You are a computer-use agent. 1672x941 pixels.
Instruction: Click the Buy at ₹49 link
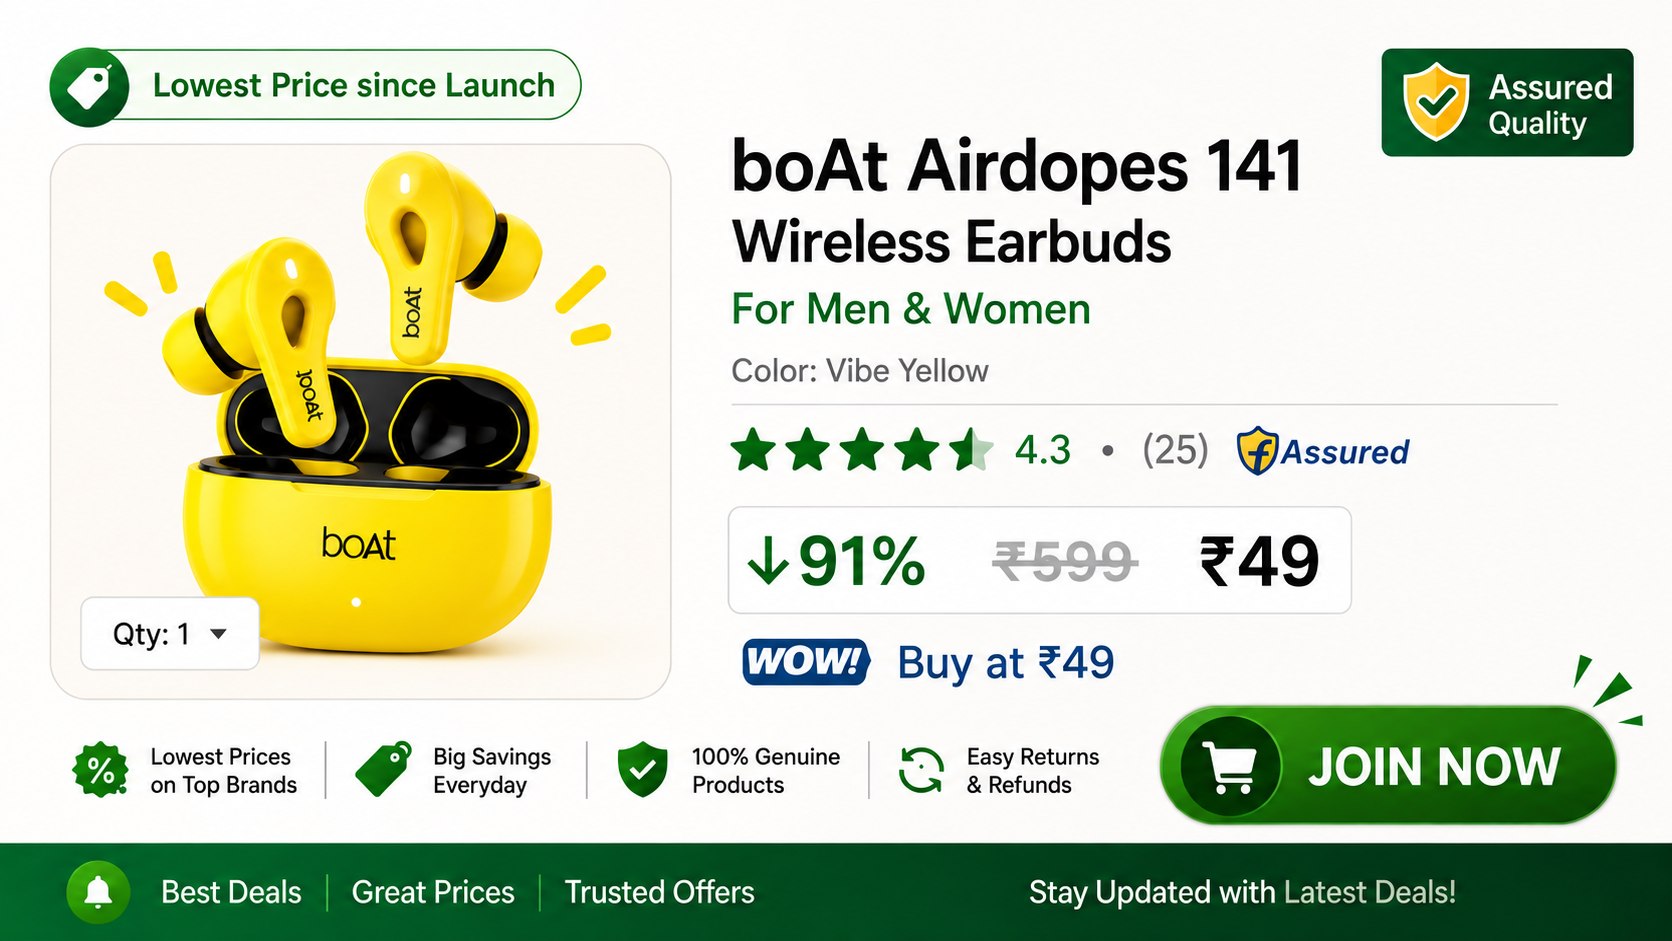pyautogui.click(x=1006, y=663)
